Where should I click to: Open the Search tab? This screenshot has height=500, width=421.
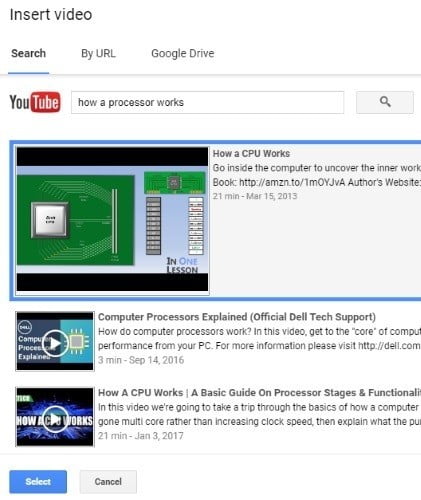[x=29, y=53]
